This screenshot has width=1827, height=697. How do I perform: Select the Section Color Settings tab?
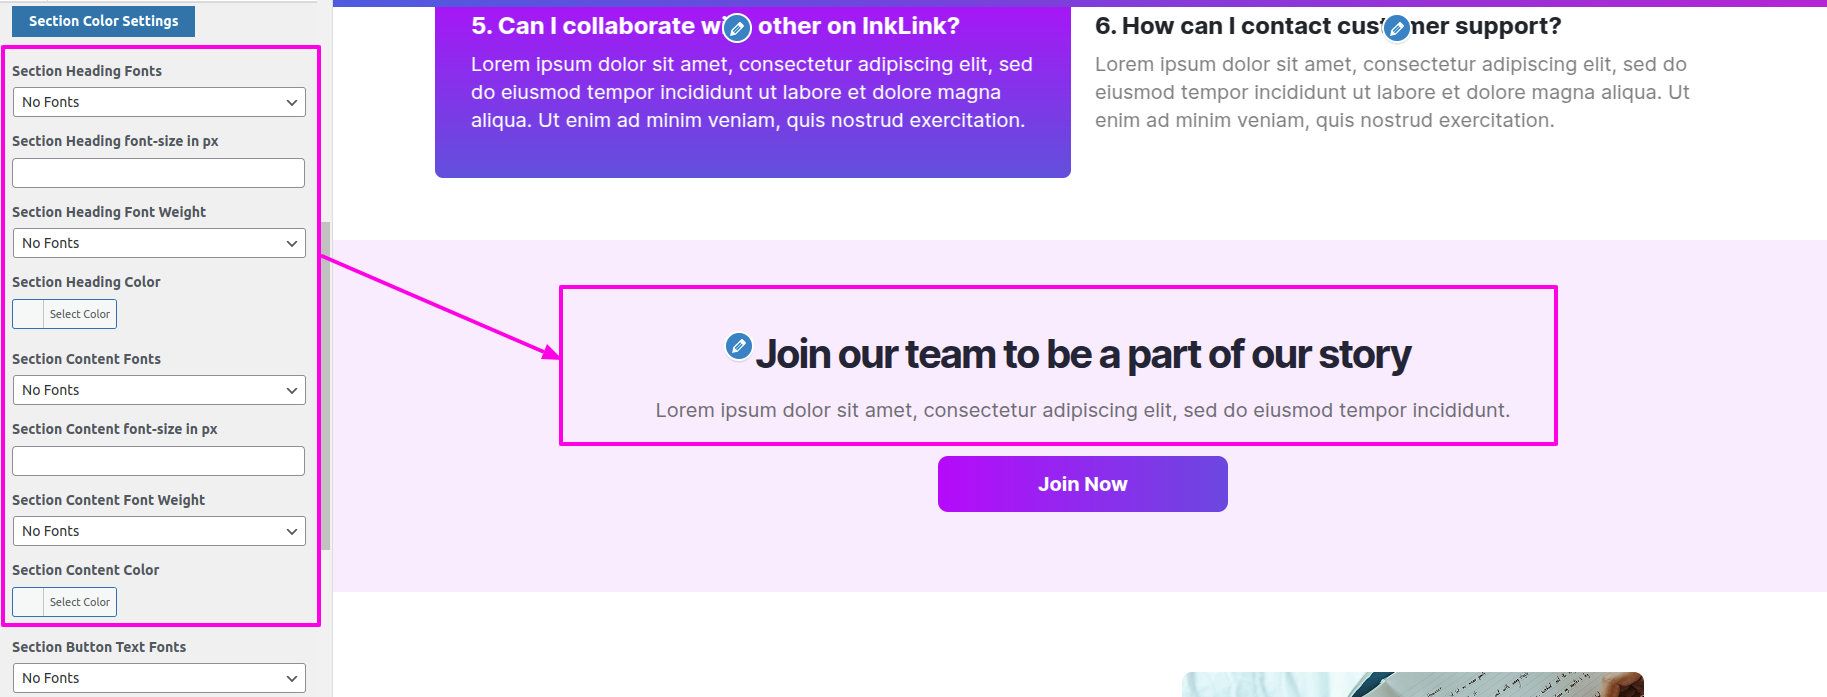tap(103, 21)
